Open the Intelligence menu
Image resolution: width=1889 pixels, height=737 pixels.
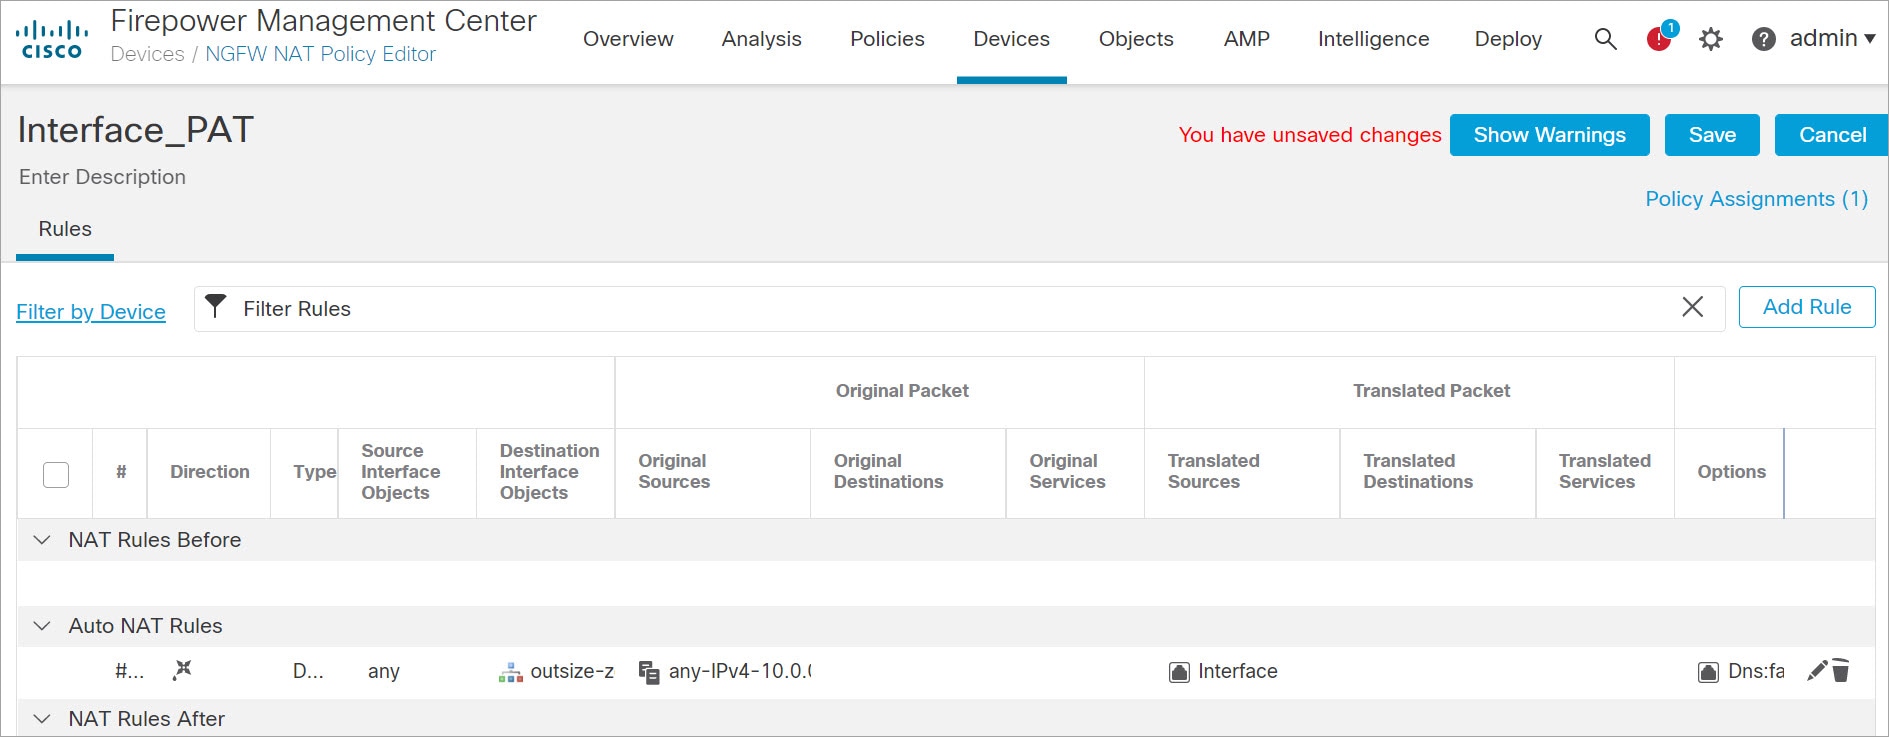(1373, 39)
